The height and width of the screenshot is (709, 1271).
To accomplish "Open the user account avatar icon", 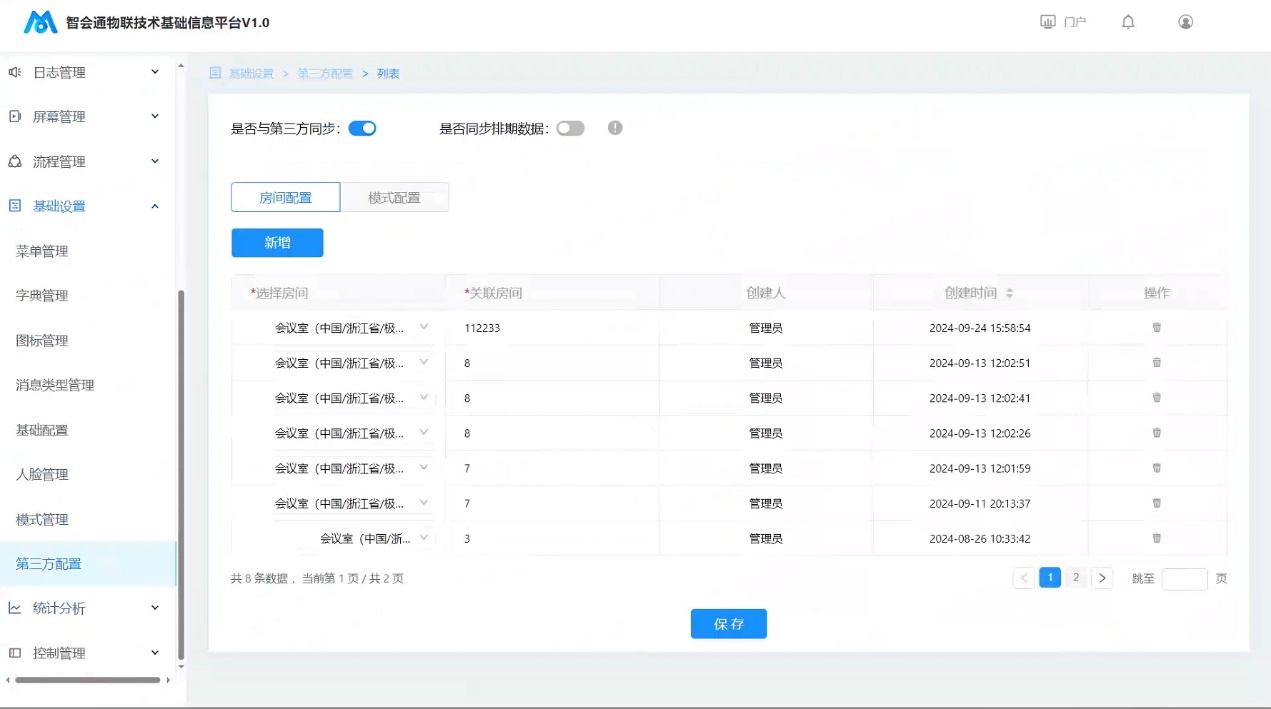I will (1186, 22).
